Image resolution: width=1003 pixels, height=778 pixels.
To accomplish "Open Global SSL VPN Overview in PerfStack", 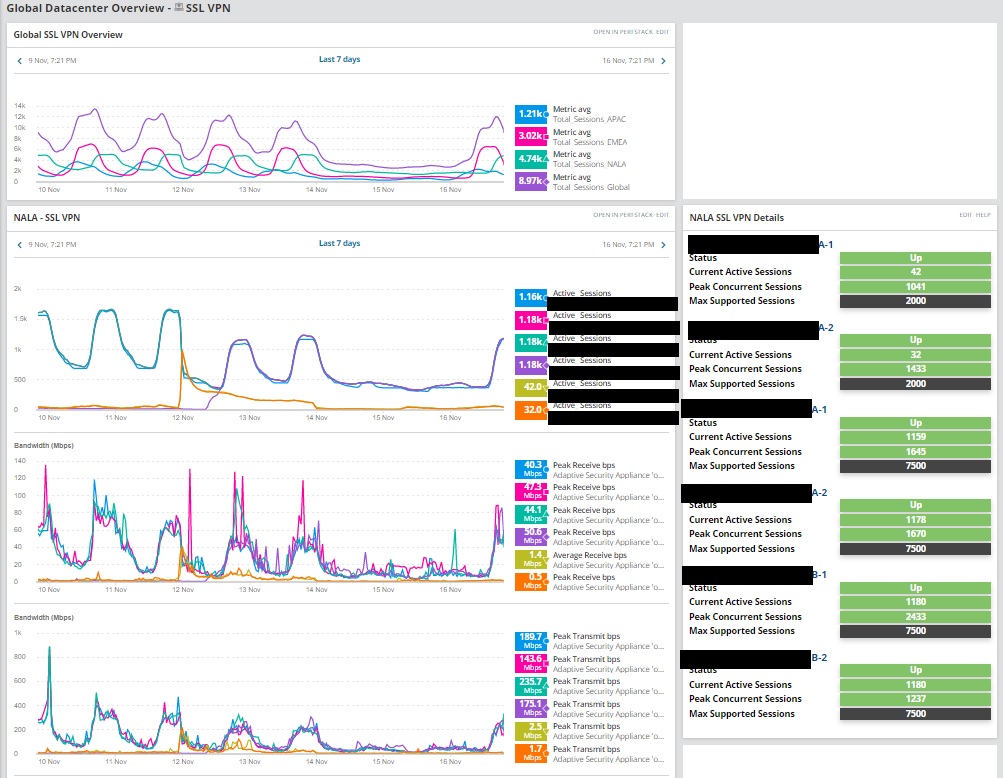I will click(622, 32).
